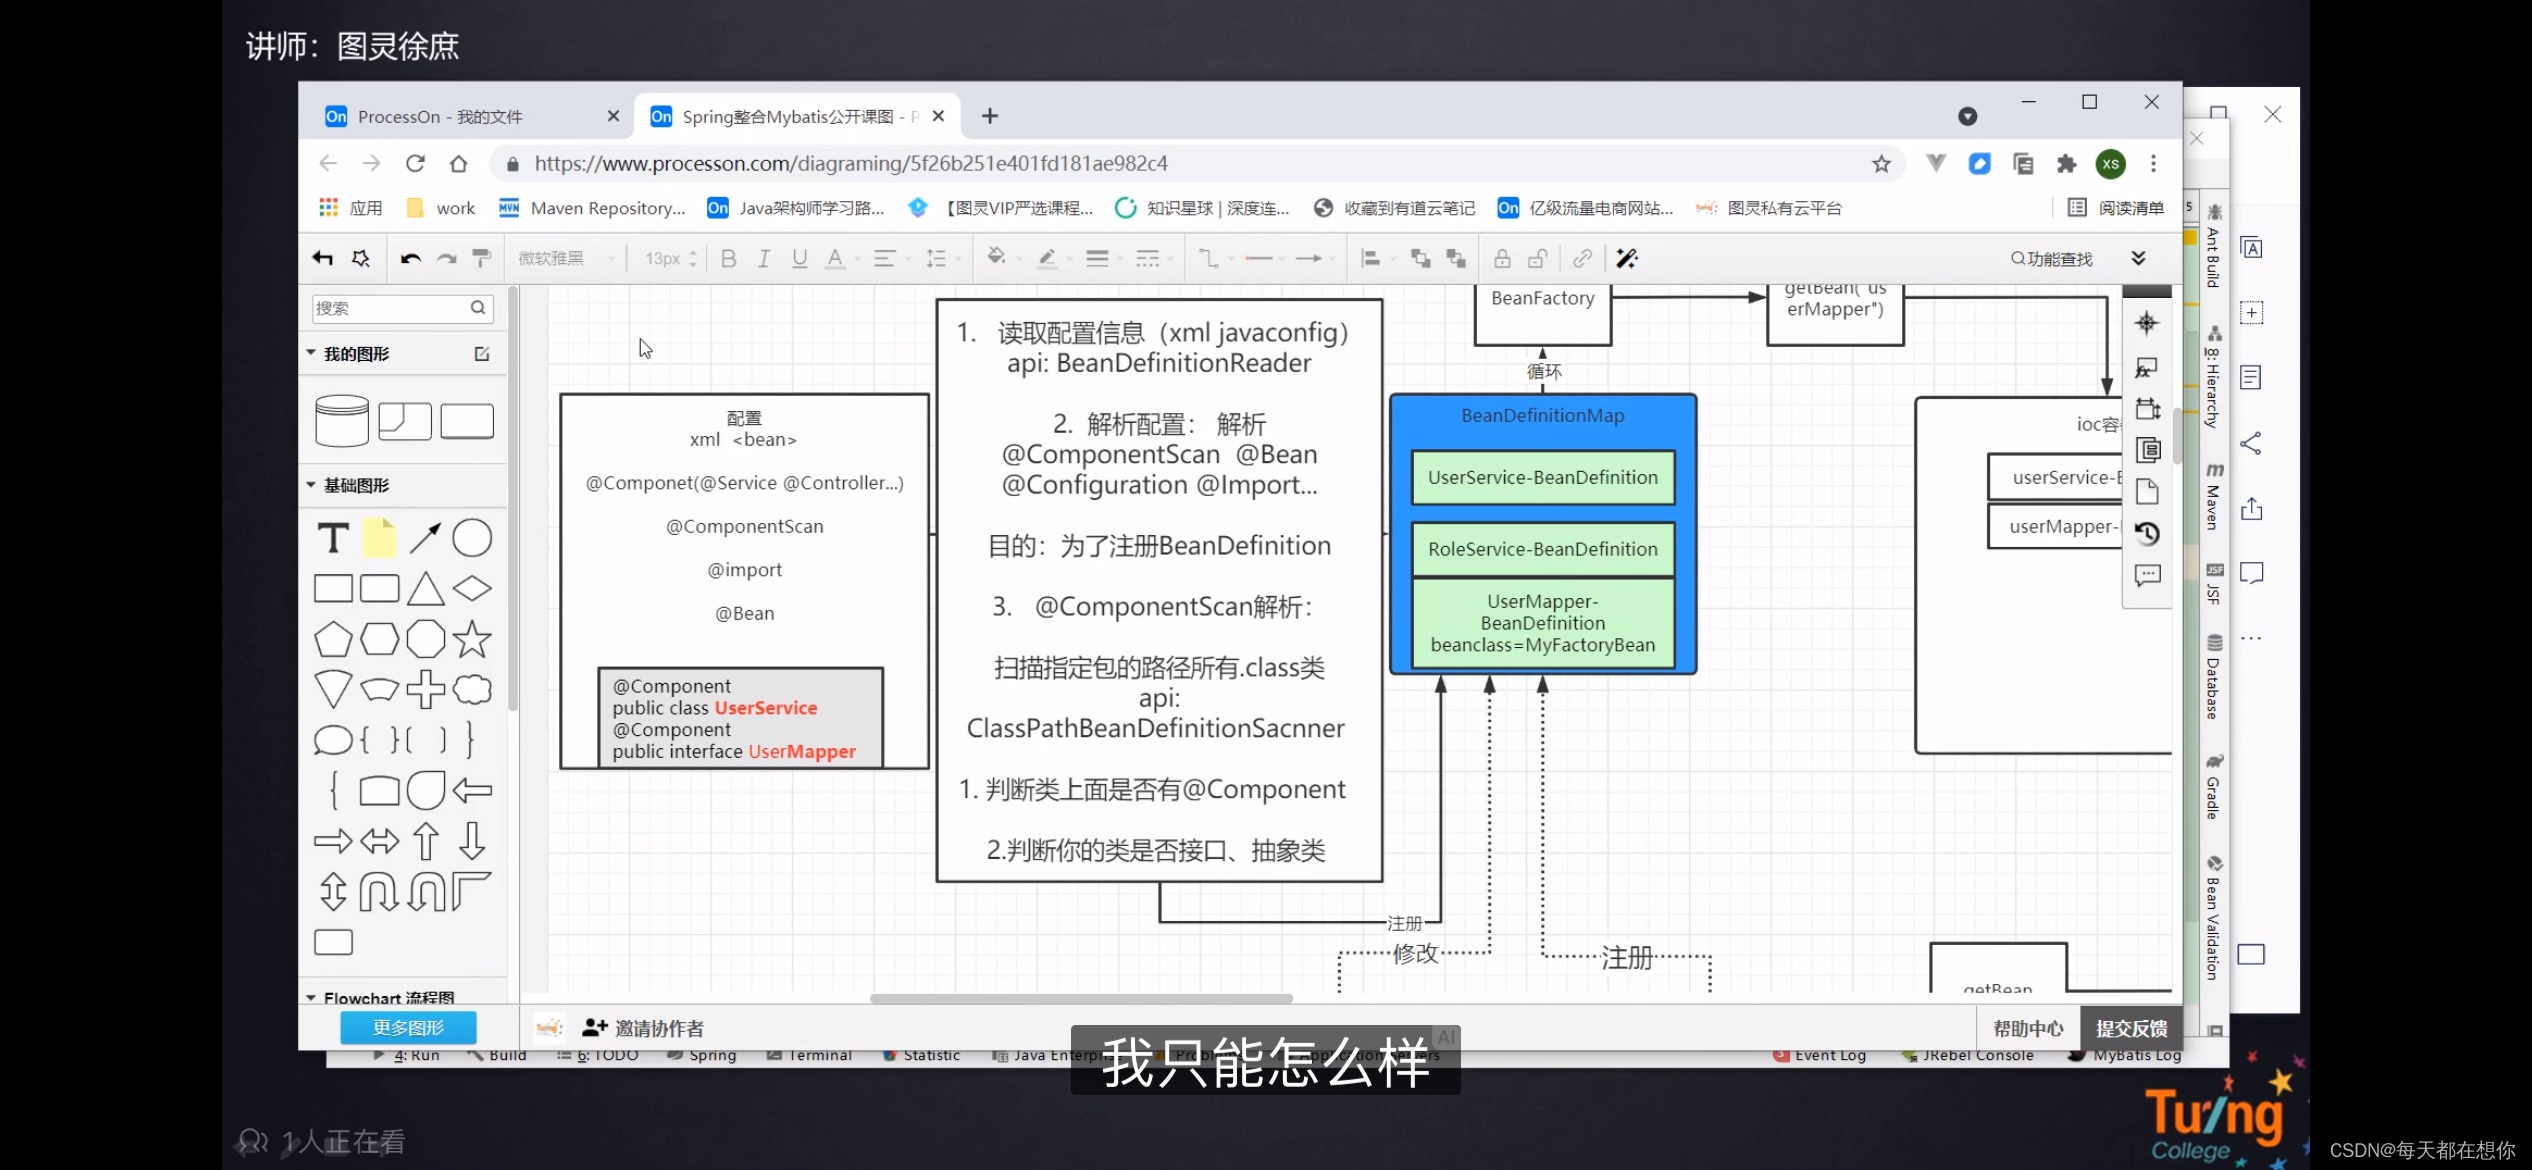The width and height of the screenshot is (2532, 1170).
Task: Increase font size with the stepper
Action: [692, 253]
